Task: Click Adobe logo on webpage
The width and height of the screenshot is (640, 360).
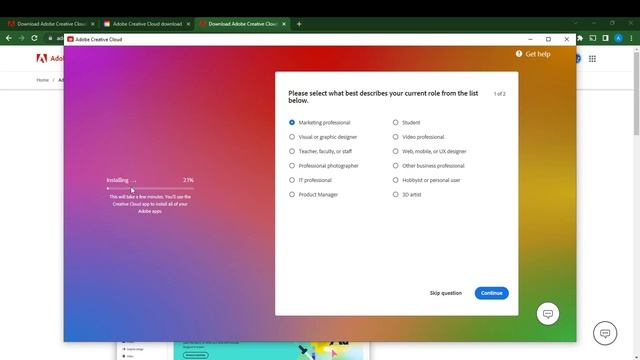Action: pos(42,58)
